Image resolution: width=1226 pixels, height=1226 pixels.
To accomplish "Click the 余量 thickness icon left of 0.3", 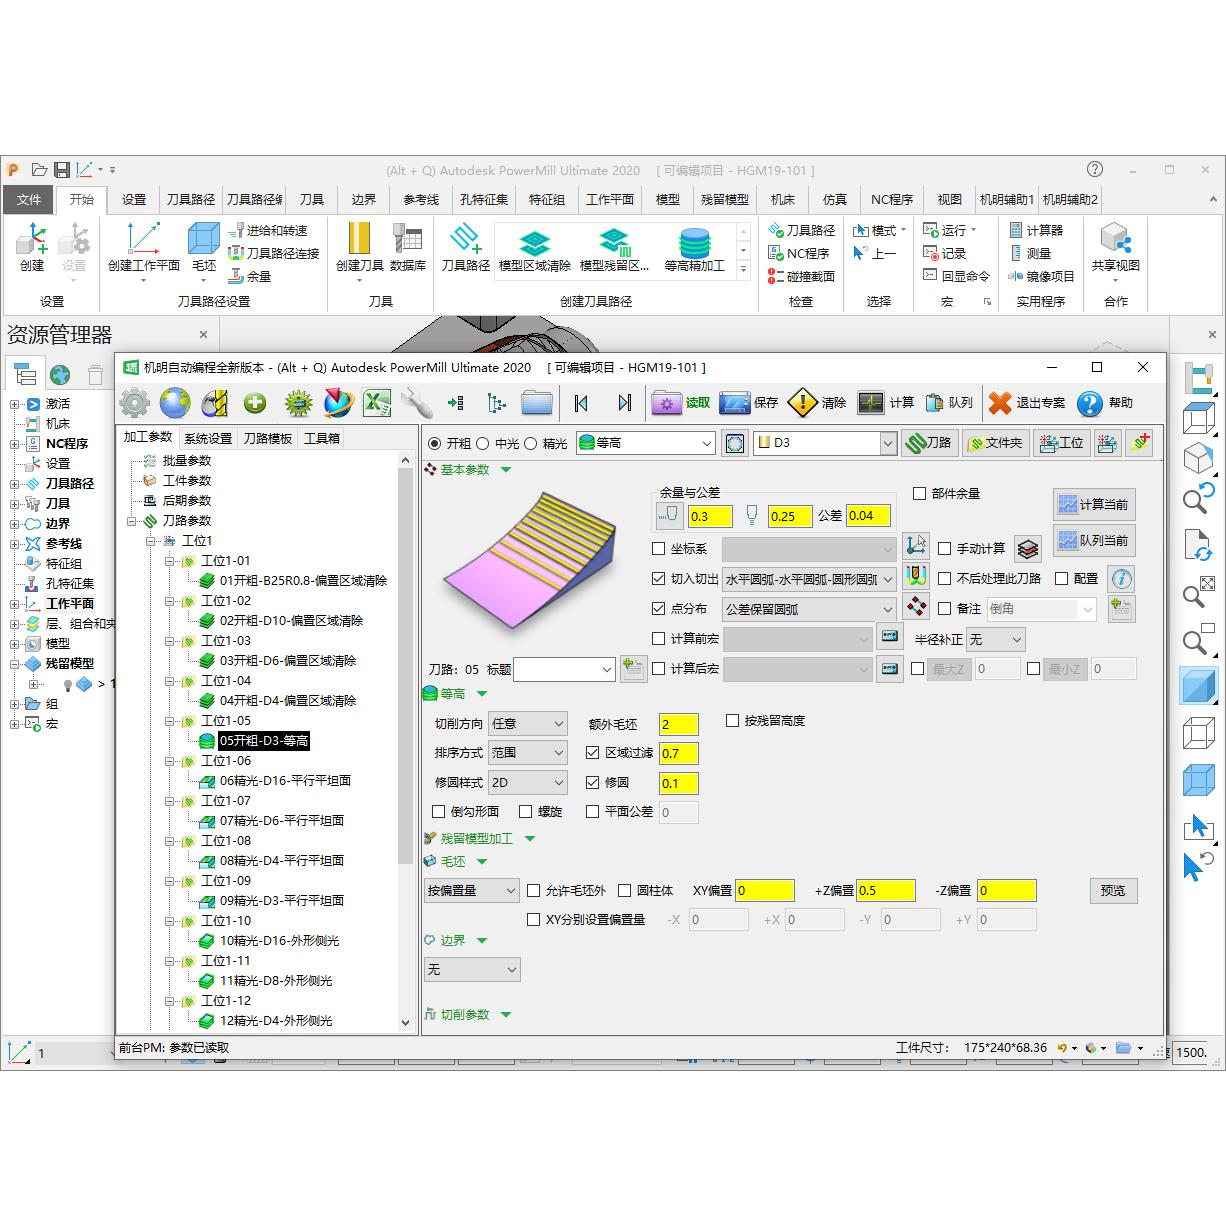I will pos(669,516).
